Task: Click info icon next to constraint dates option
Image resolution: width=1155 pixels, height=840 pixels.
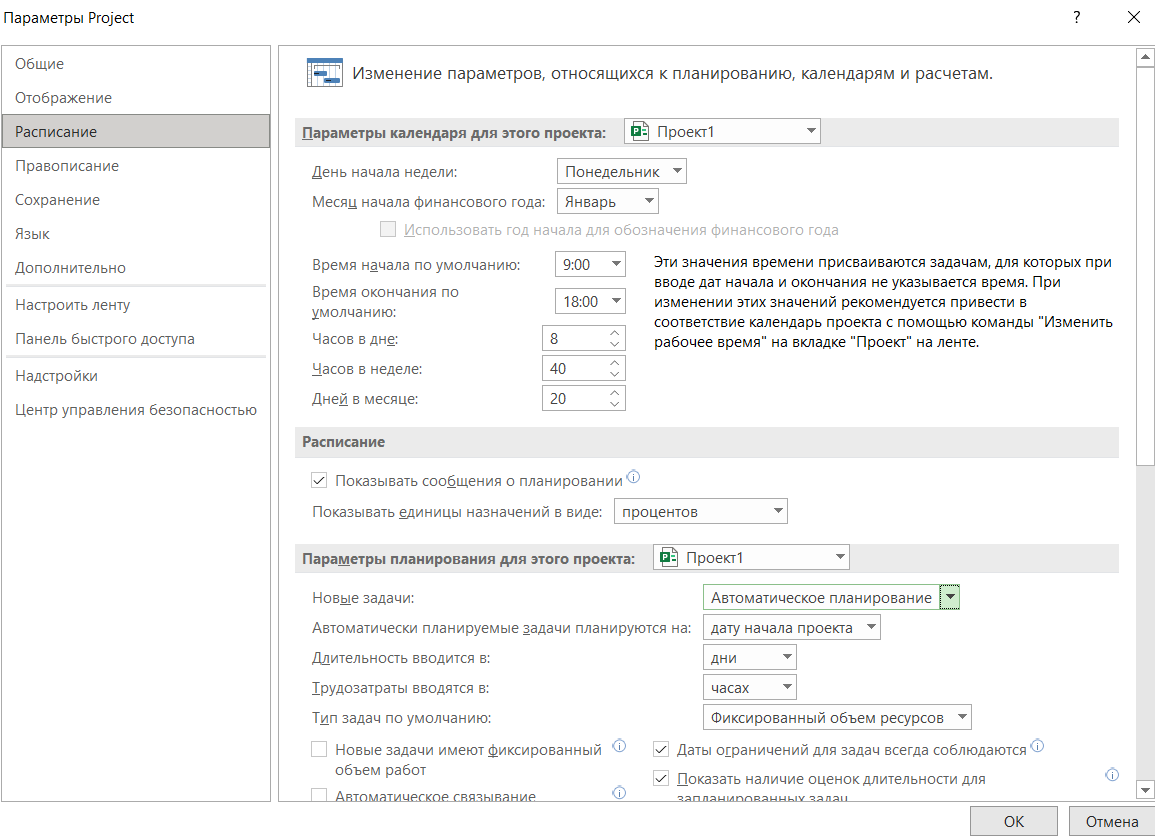Action: pos(1037,746)
